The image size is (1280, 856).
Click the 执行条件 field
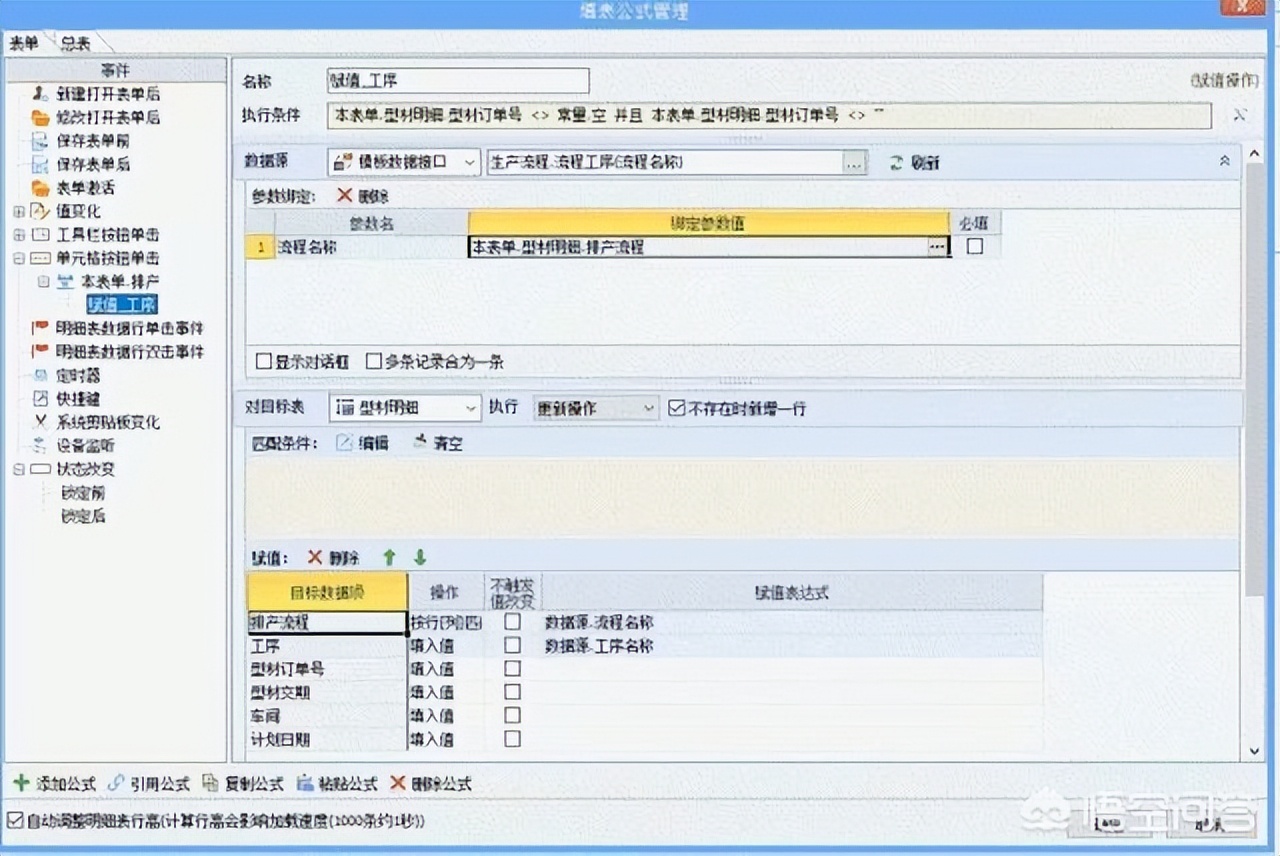[x=769, y=116]
